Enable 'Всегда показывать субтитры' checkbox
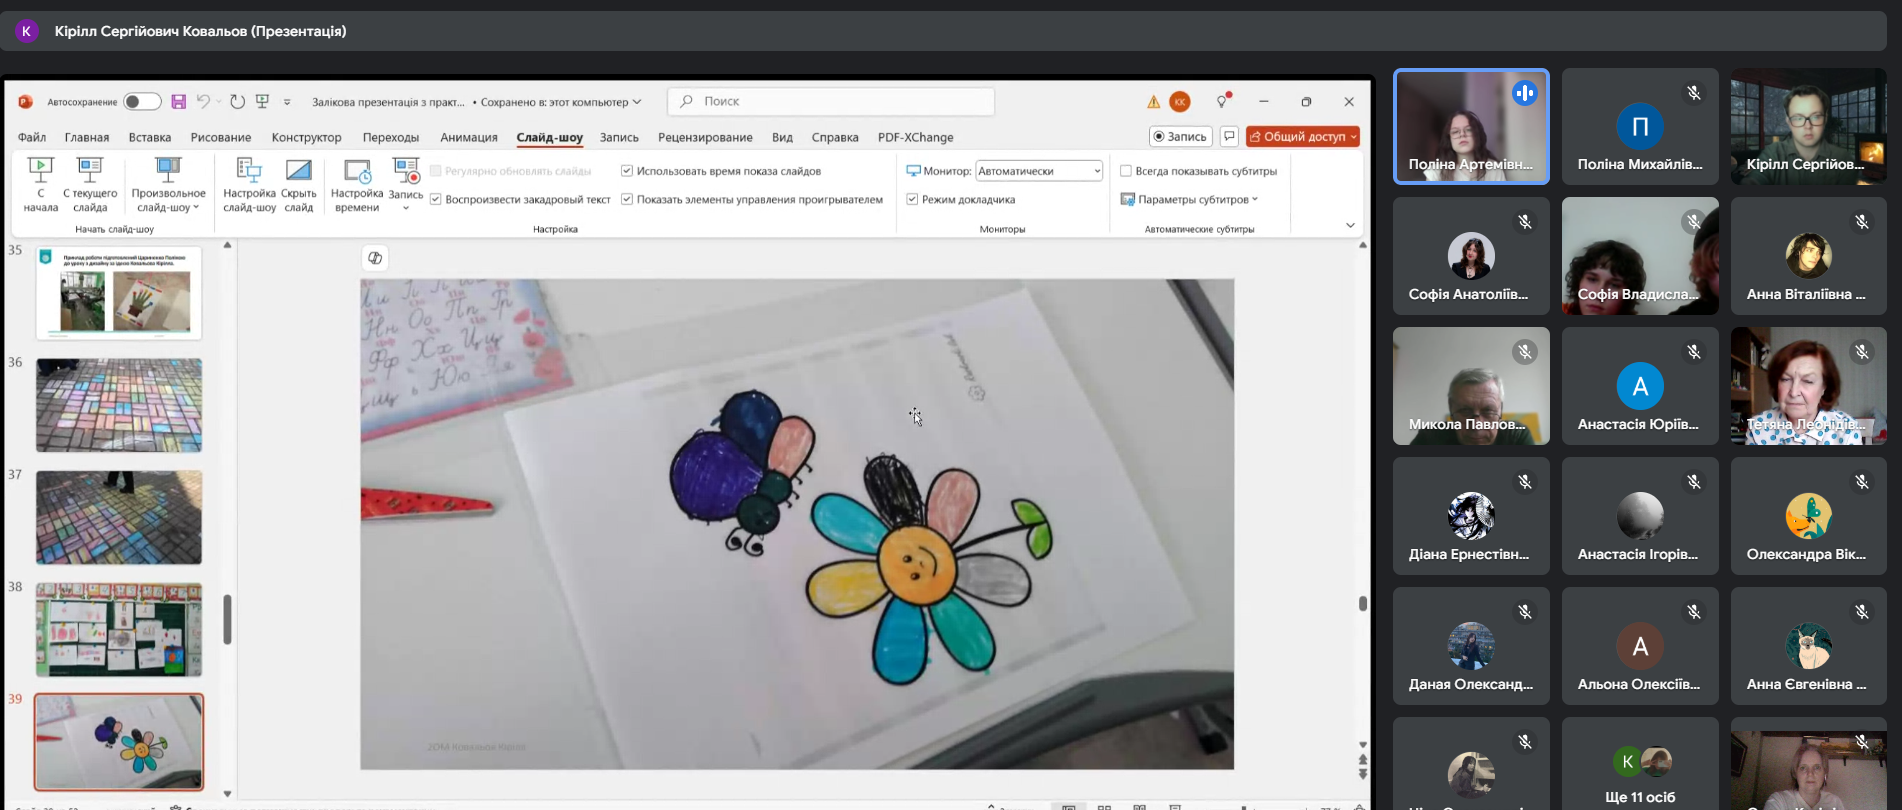Screen dimensions: 1902x810 (x=1126, y=171)
